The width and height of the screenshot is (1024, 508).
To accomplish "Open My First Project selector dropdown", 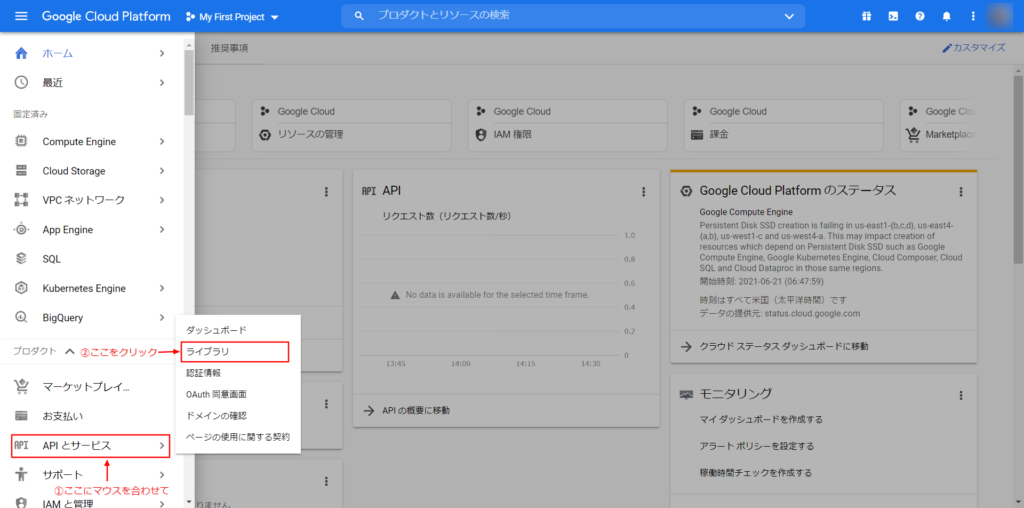I will [232, 17].
